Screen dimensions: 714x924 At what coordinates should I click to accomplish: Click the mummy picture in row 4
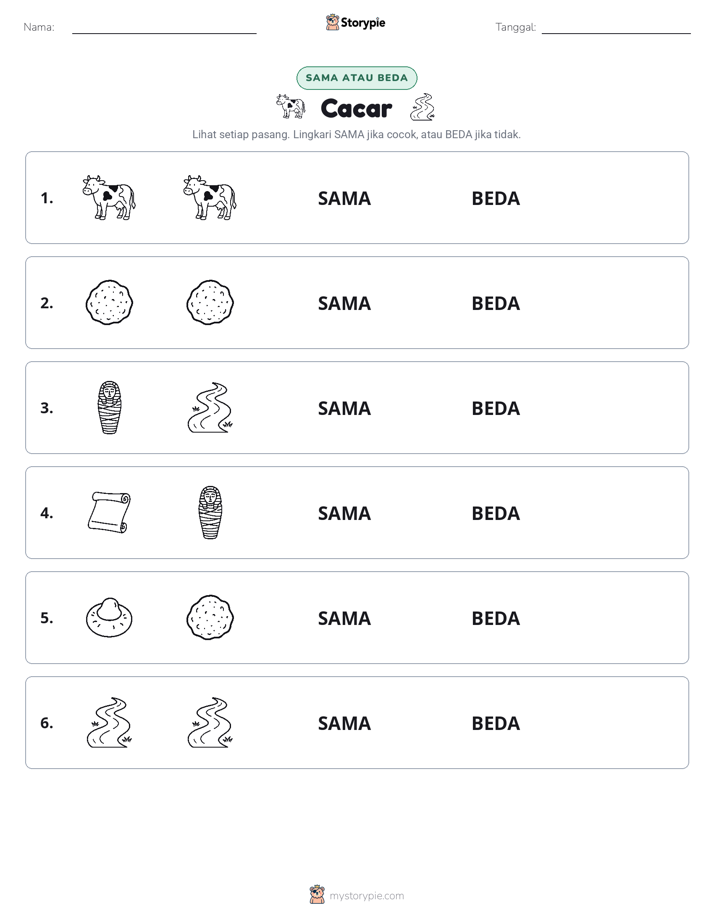210,512
